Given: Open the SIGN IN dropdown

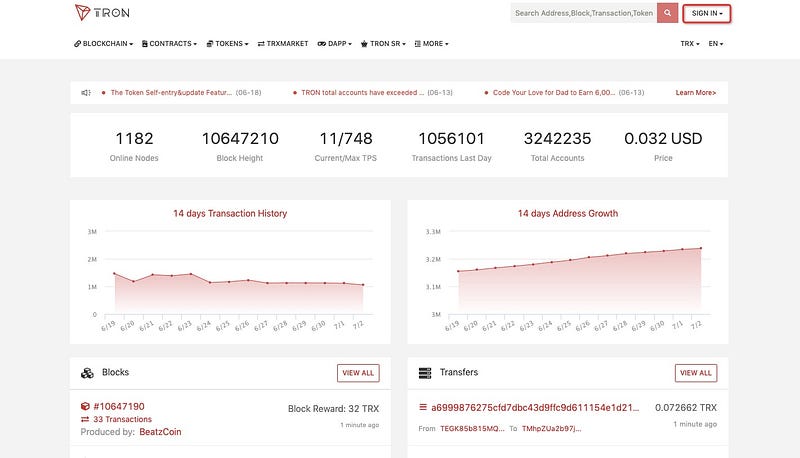Looking at the screenshot, I should [x=707, y=13].
